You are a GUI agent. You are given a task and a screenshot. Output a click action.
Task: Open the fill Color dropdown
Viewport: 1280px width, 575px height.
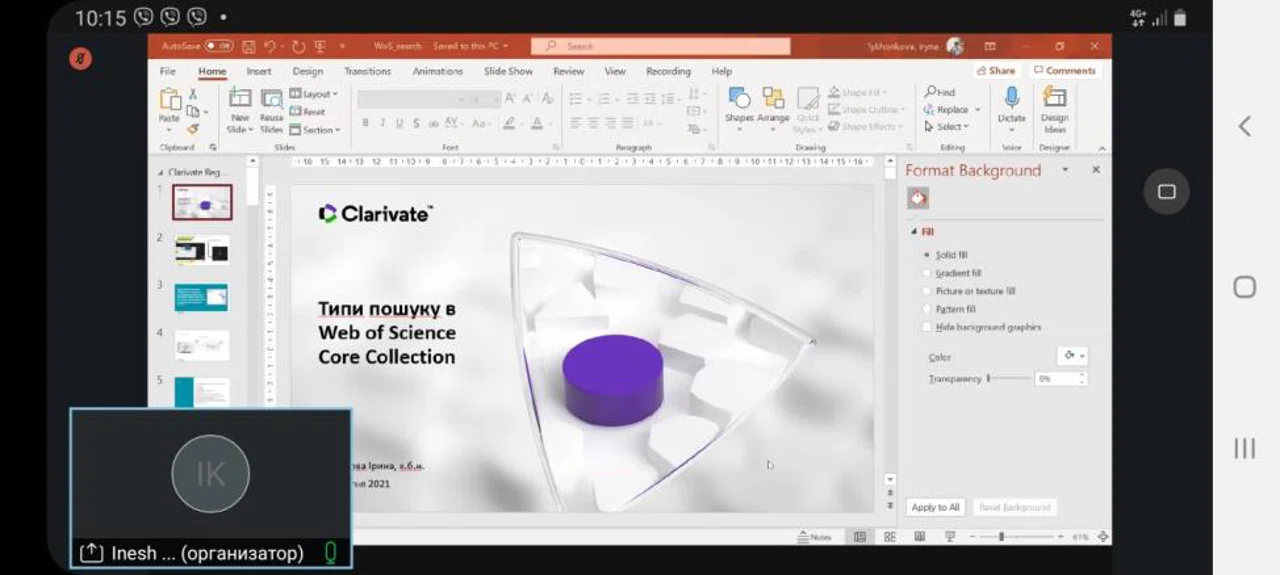[1072, 355]
